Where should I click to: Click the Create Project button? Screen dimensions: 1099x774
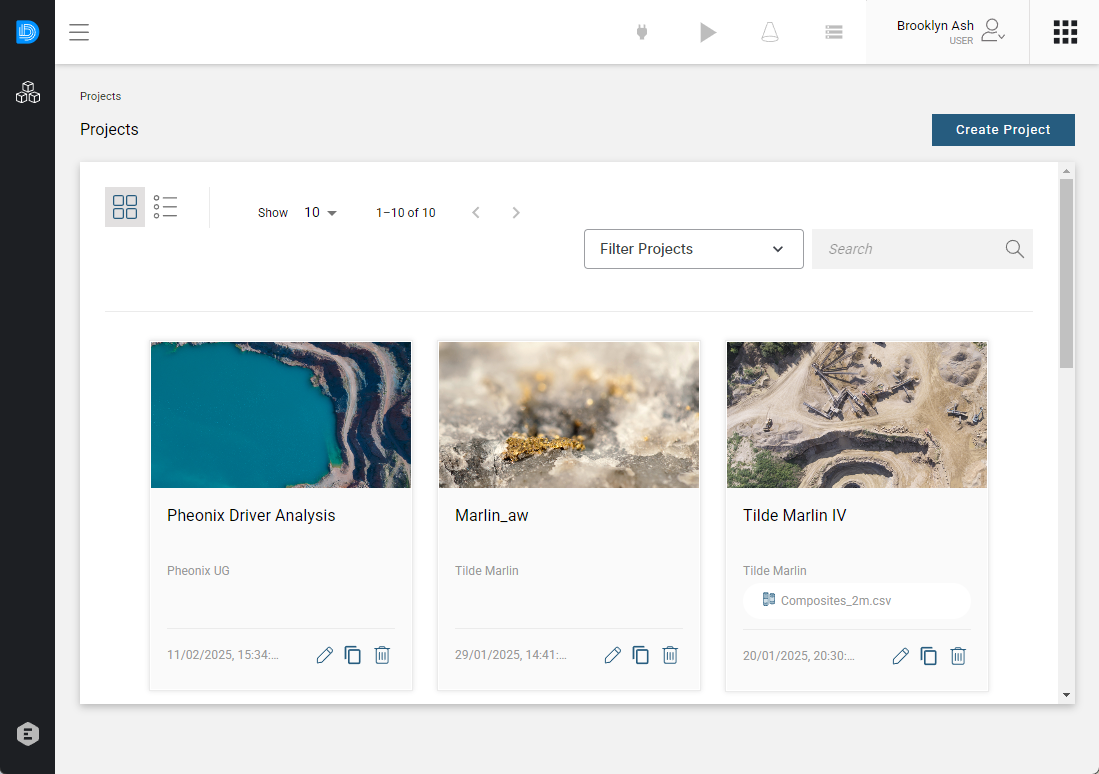point(1003,130)
